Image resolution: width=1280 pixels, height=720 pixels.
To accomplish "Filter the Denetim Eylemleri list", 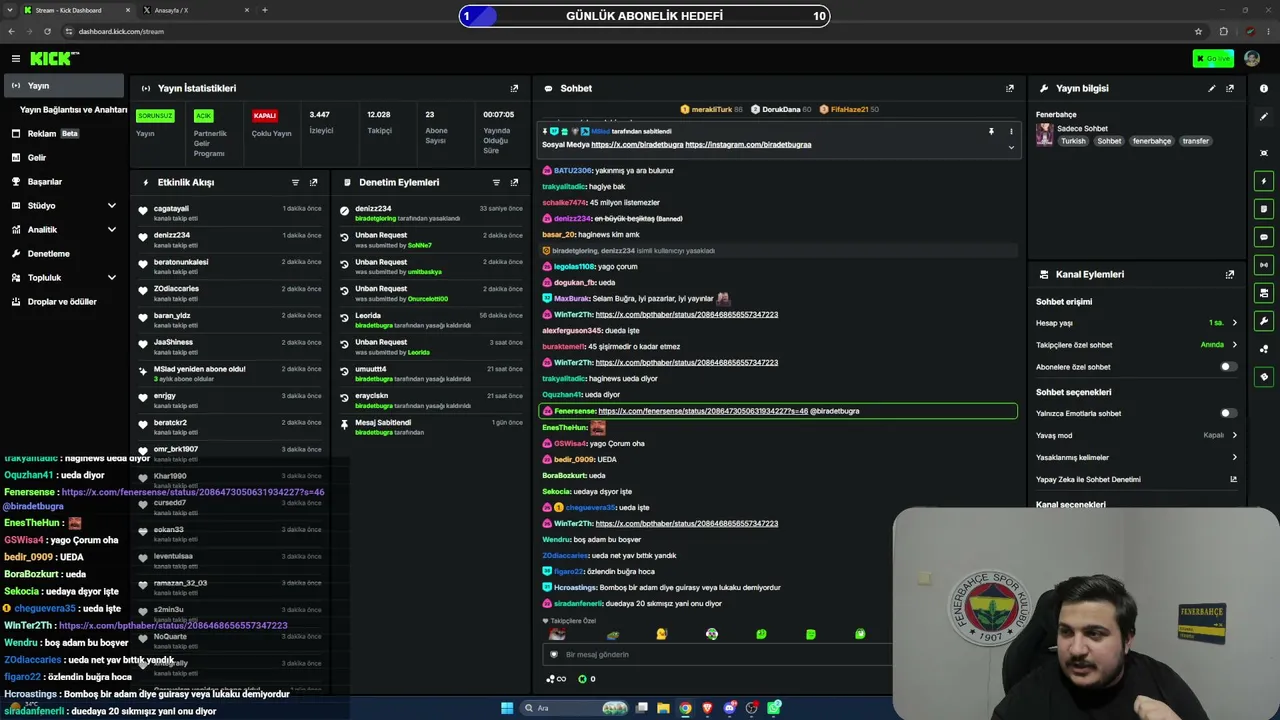I will (x=496, y=183).
